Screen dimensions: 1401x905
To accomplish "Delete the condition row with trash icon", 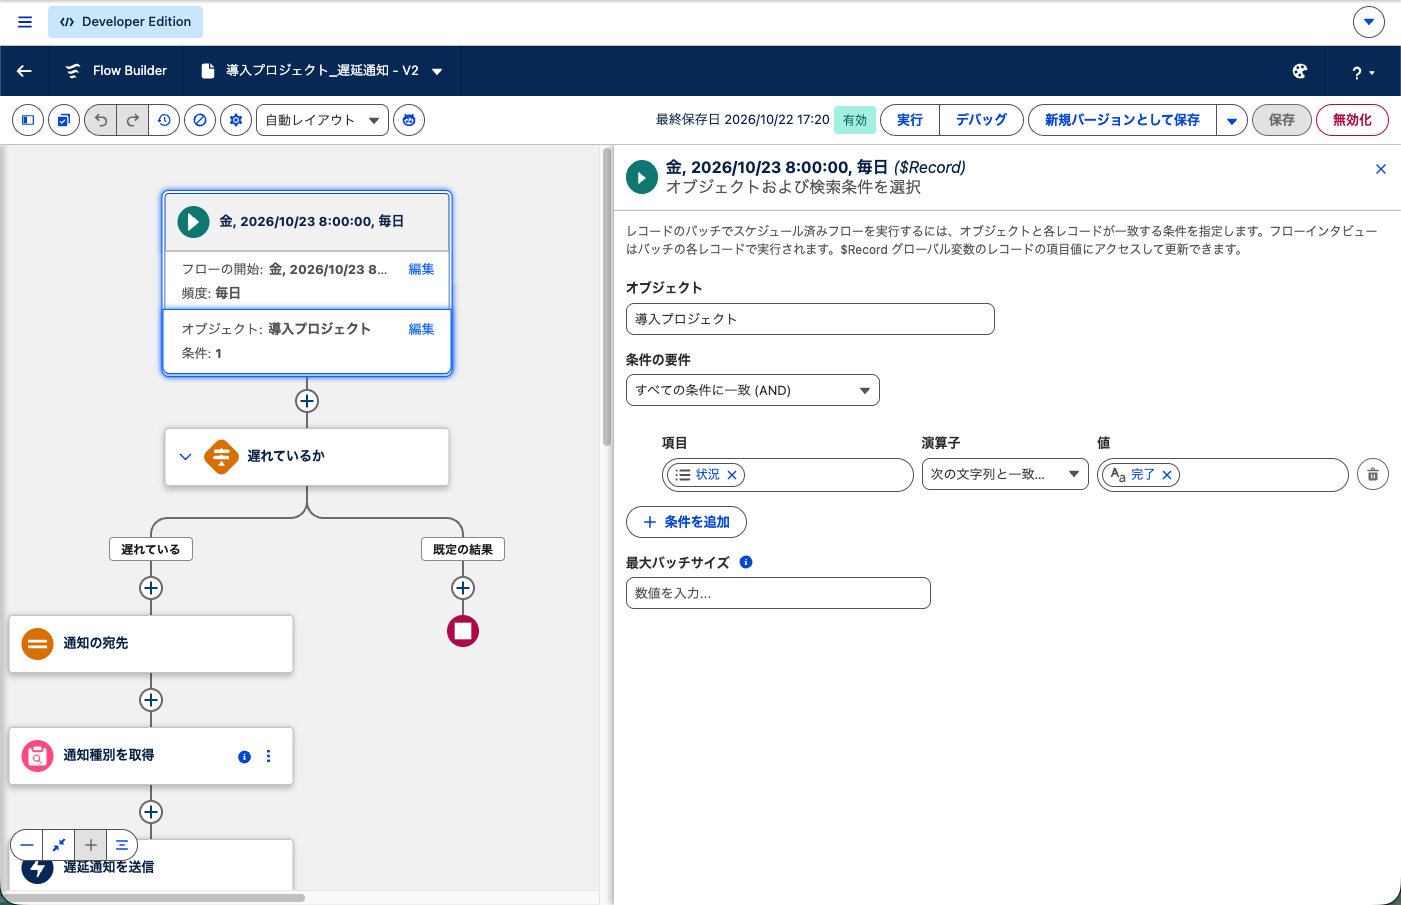I will [x=1373, y=475].
